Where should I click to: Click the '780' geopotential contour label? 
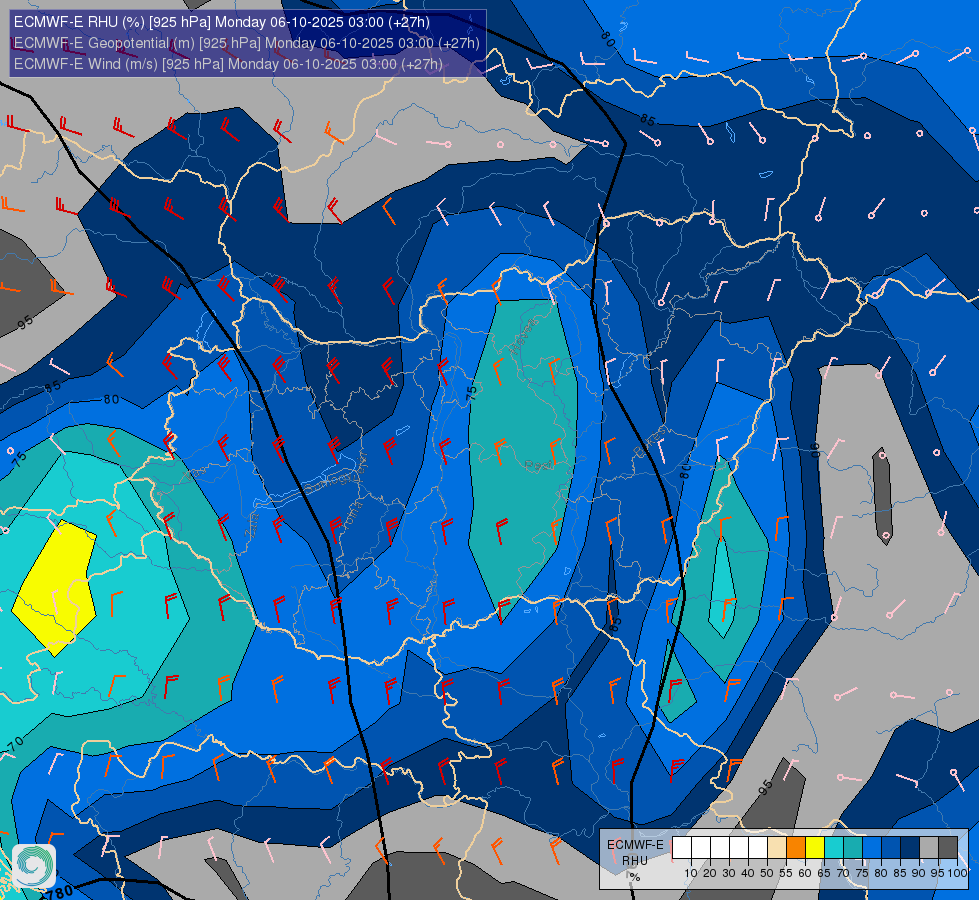point(59,891)
